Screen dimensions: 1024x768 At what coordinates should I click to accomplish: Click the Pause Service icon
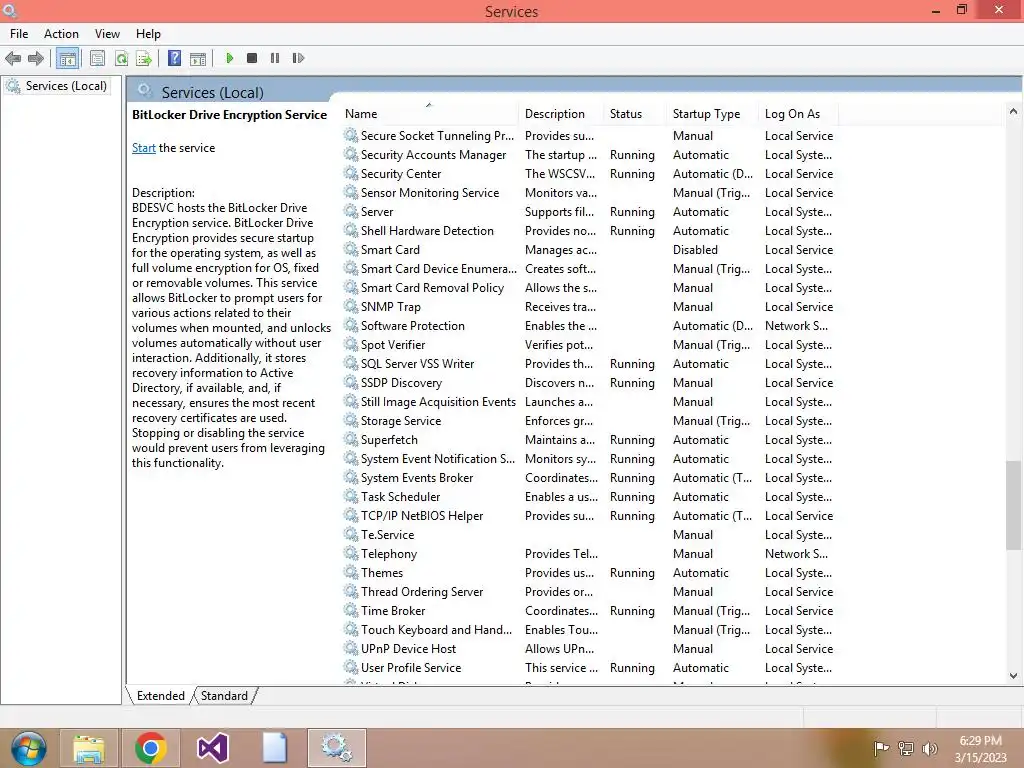click(275, 58)
